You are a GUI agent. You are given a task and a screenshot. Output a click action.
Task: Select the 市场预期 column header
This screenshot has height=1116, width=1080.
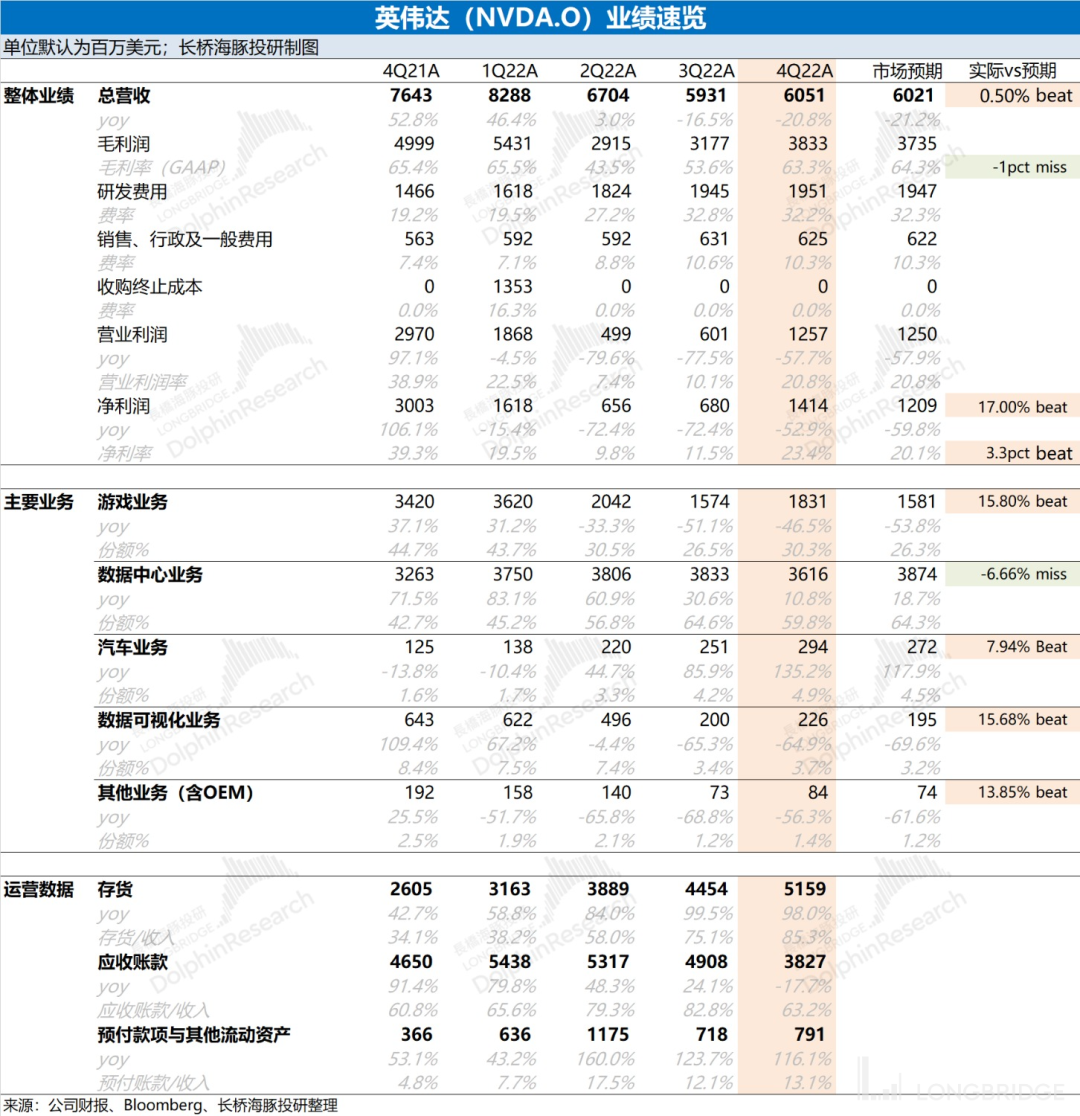[x=906, y=71]
